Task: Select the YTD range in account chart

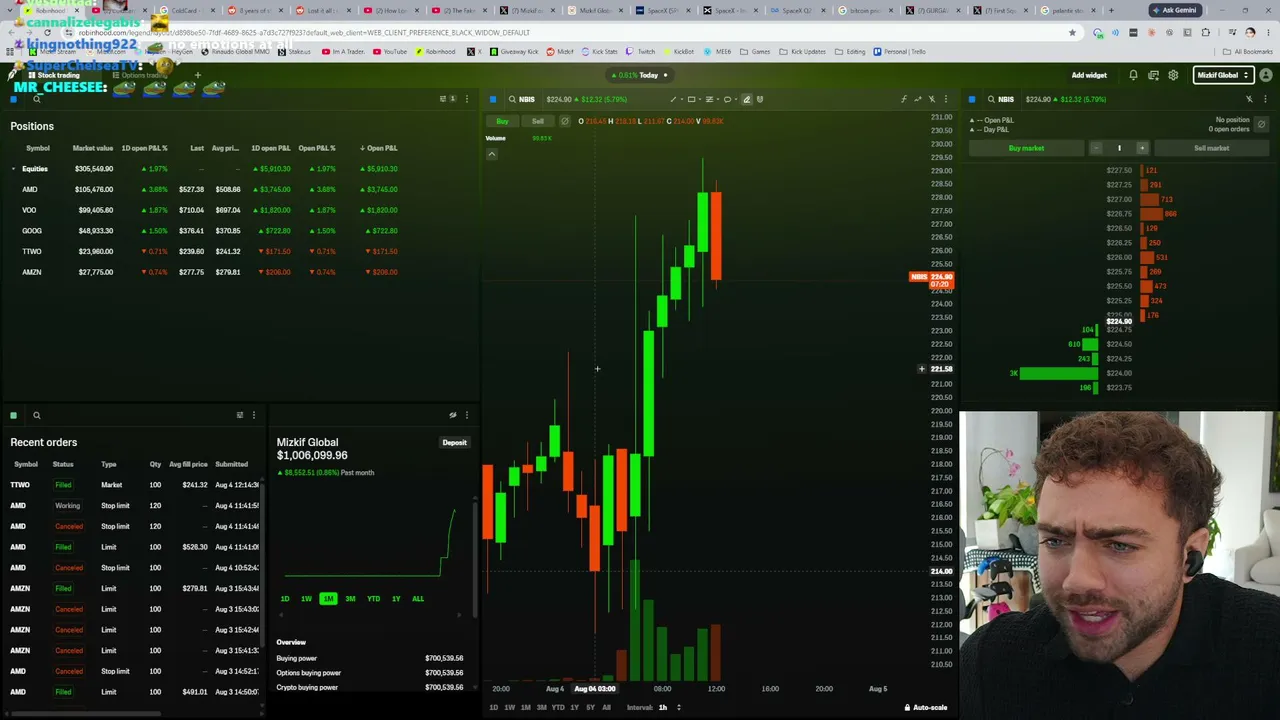Action: point(373,599)
